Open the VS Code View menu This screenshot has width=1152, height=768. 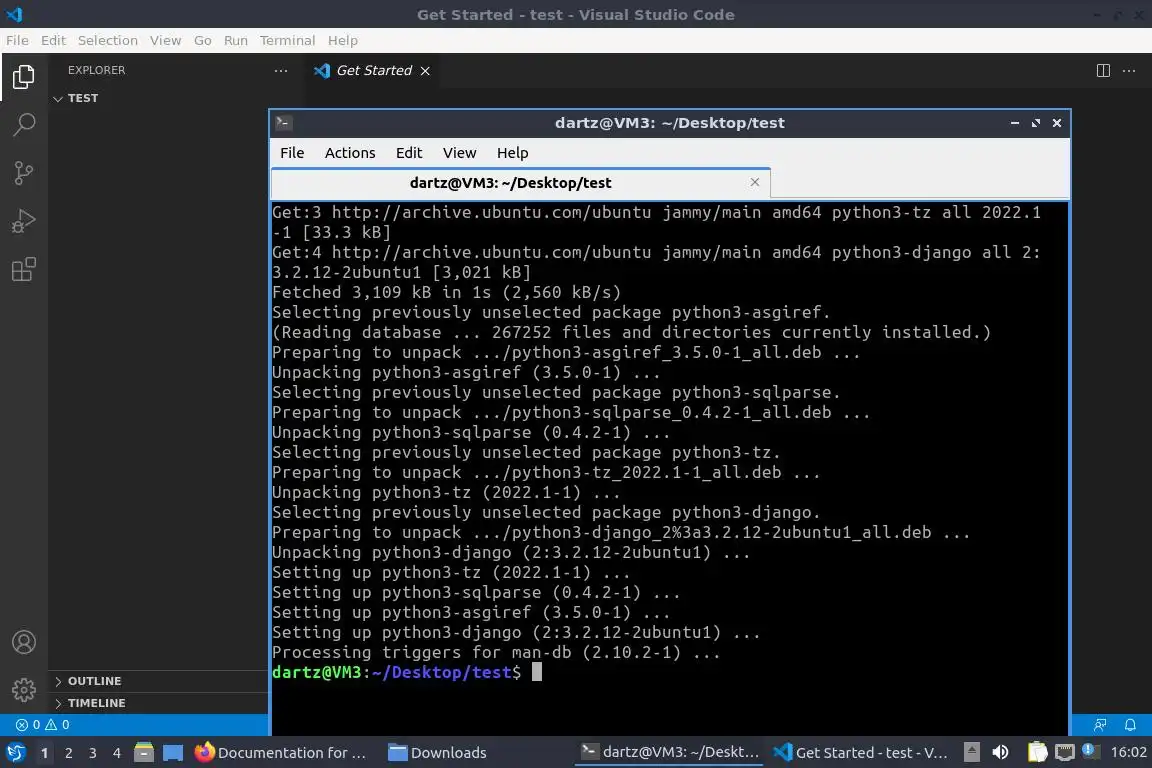click(165, 40)
